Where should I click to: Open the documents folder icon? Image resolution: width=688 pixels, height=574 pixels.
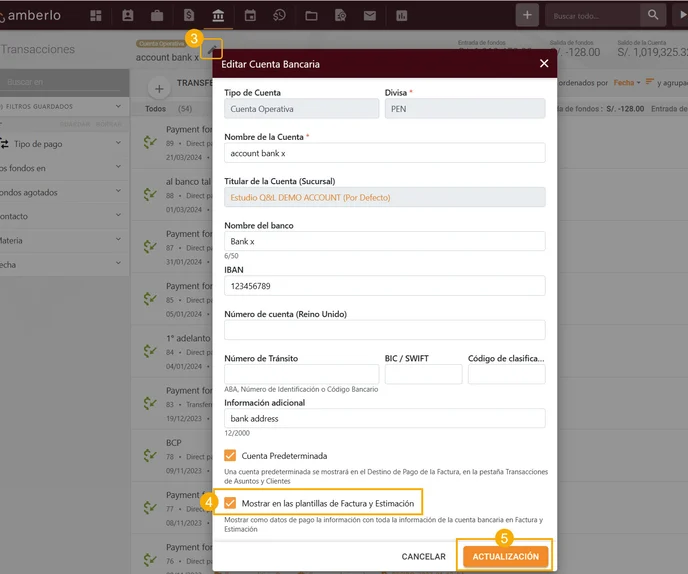[311, 16]
